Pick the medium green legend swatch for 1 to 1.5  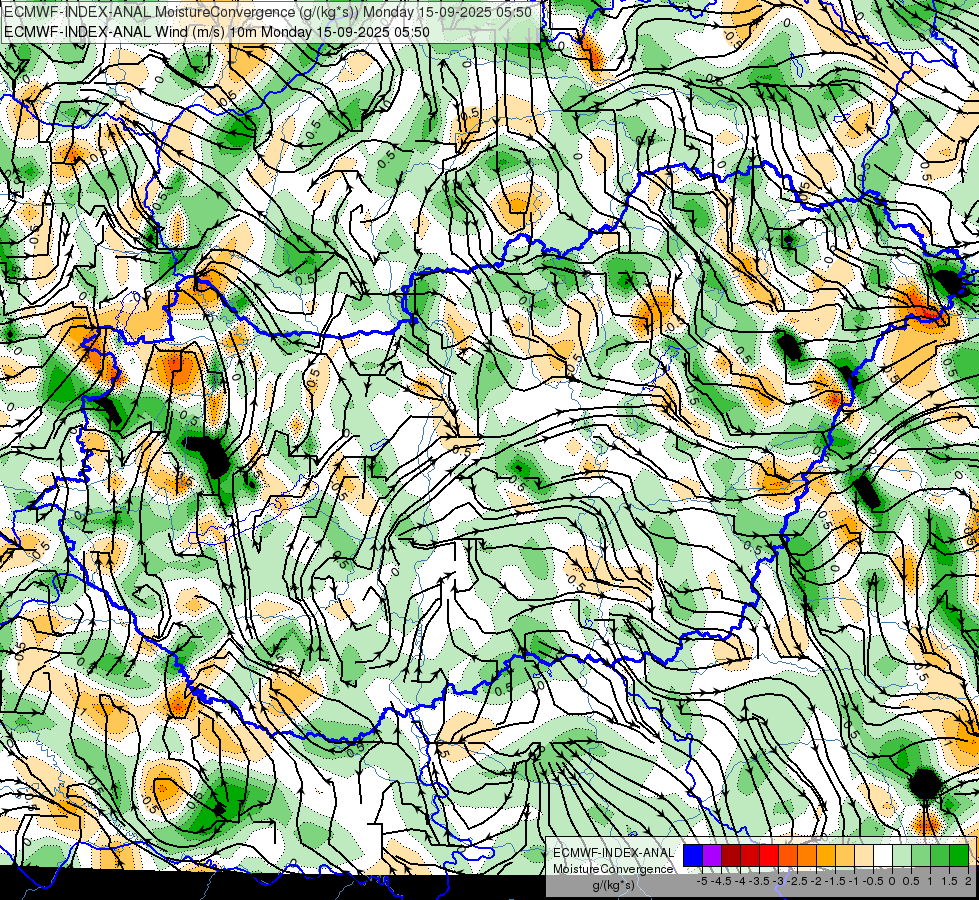[x=940, y=856]
